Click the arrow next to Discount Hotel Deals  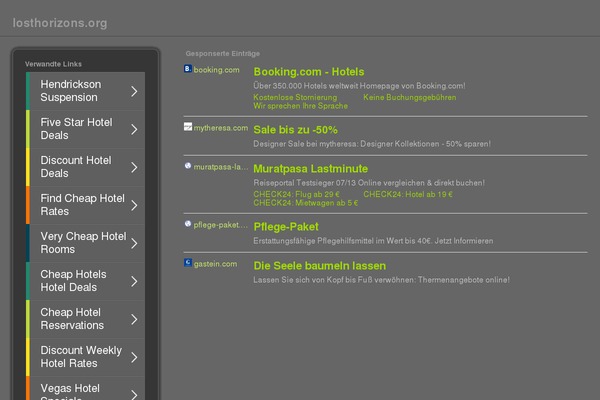coord(134,167)
